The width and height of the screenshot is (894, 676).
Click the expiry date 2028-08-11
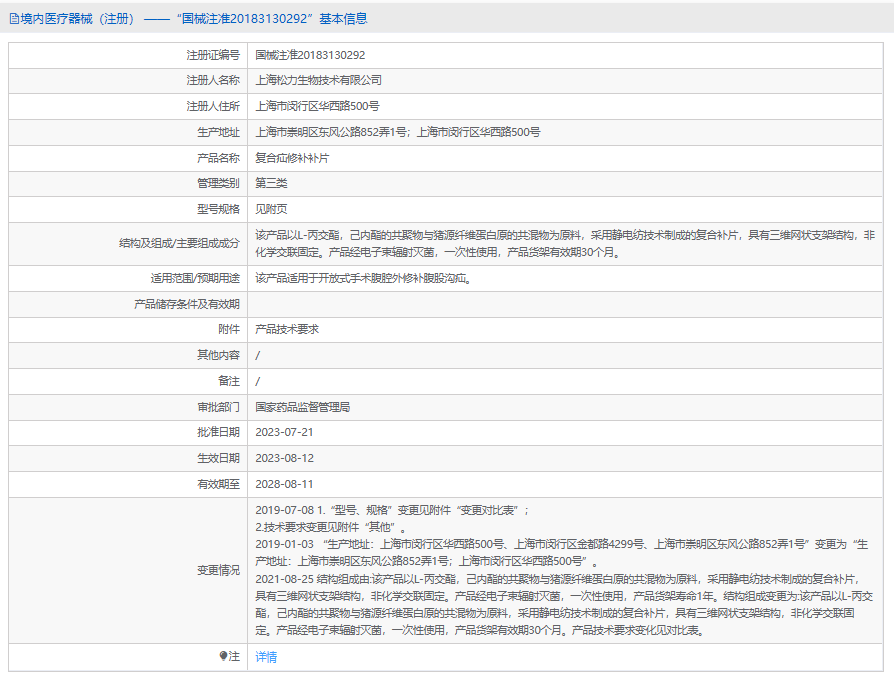[x=284, y=484]
